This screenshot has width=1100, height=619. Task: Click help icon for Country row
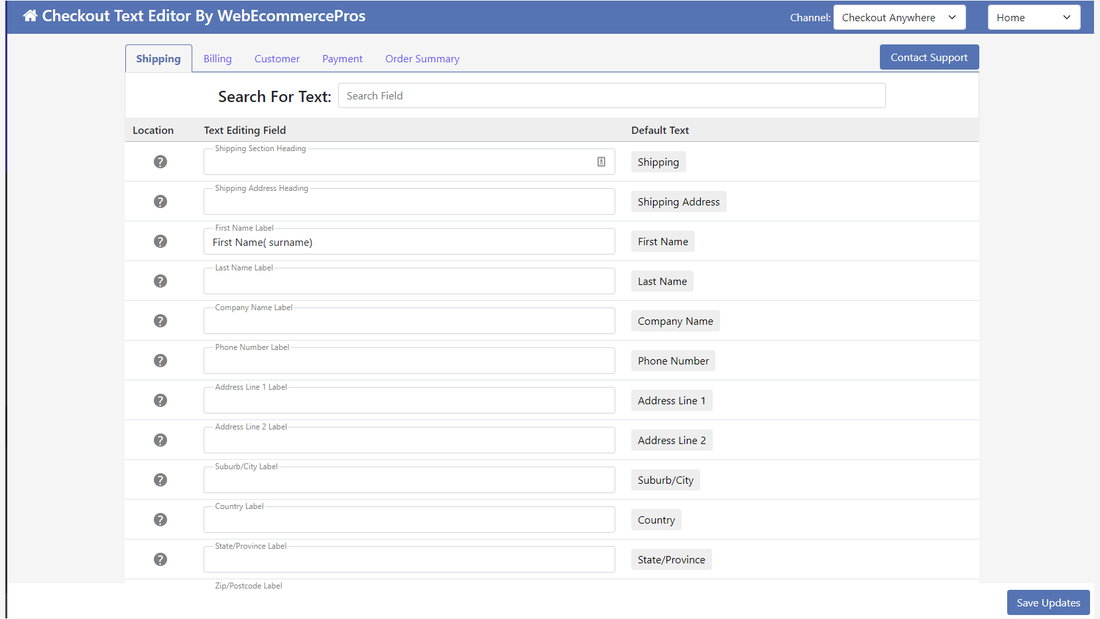pyautogui.click(x=161, y=520)
